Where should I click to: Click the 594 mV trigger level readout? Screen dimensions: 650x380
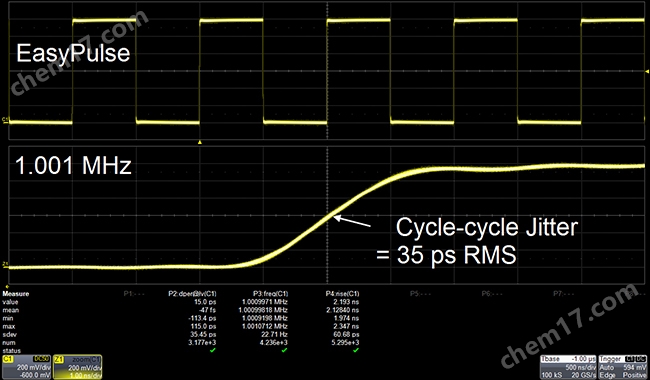(634, 367)
